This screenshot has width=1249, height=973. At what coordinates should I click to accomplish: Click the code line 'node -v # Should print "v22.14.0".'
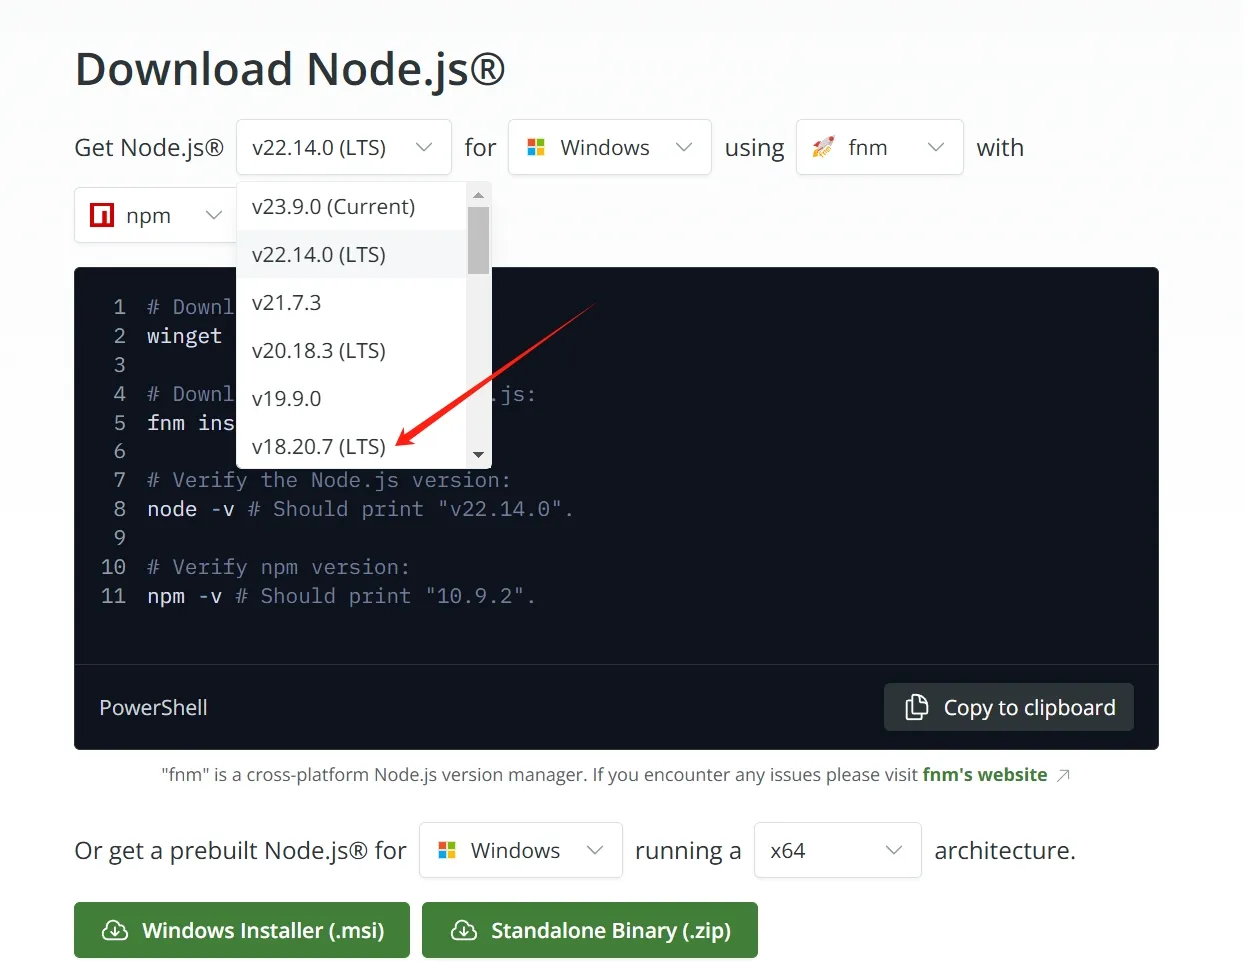pos(360,509)
